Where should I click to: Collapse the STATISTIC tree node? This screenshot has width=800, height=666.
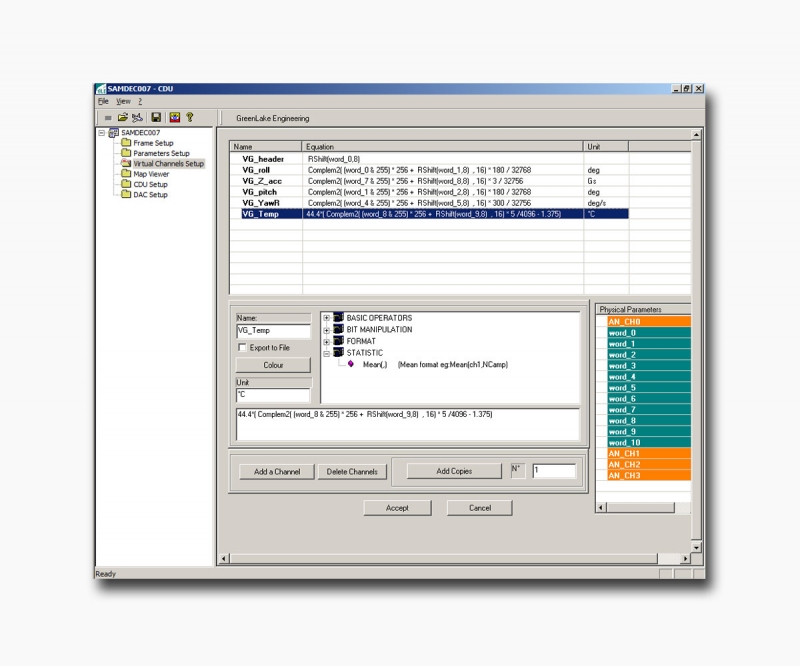(x=326, y=353)
